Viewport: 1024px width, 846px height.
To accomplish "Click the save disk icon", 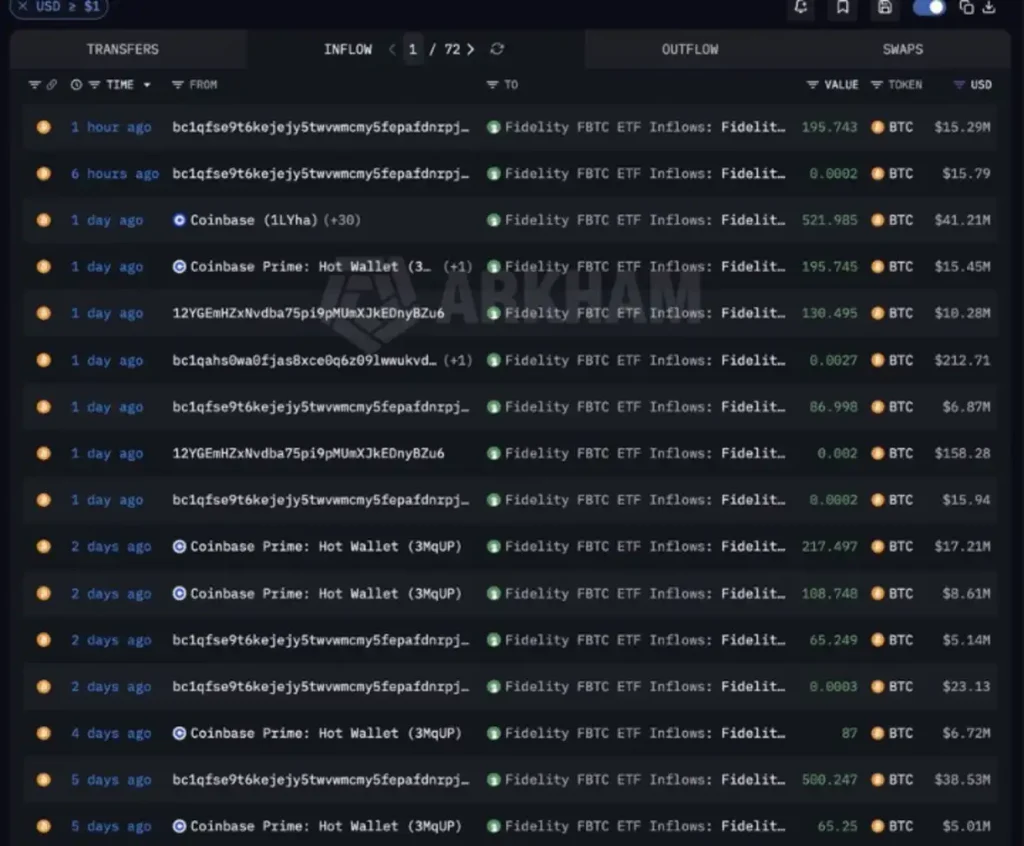I will 884,7.
